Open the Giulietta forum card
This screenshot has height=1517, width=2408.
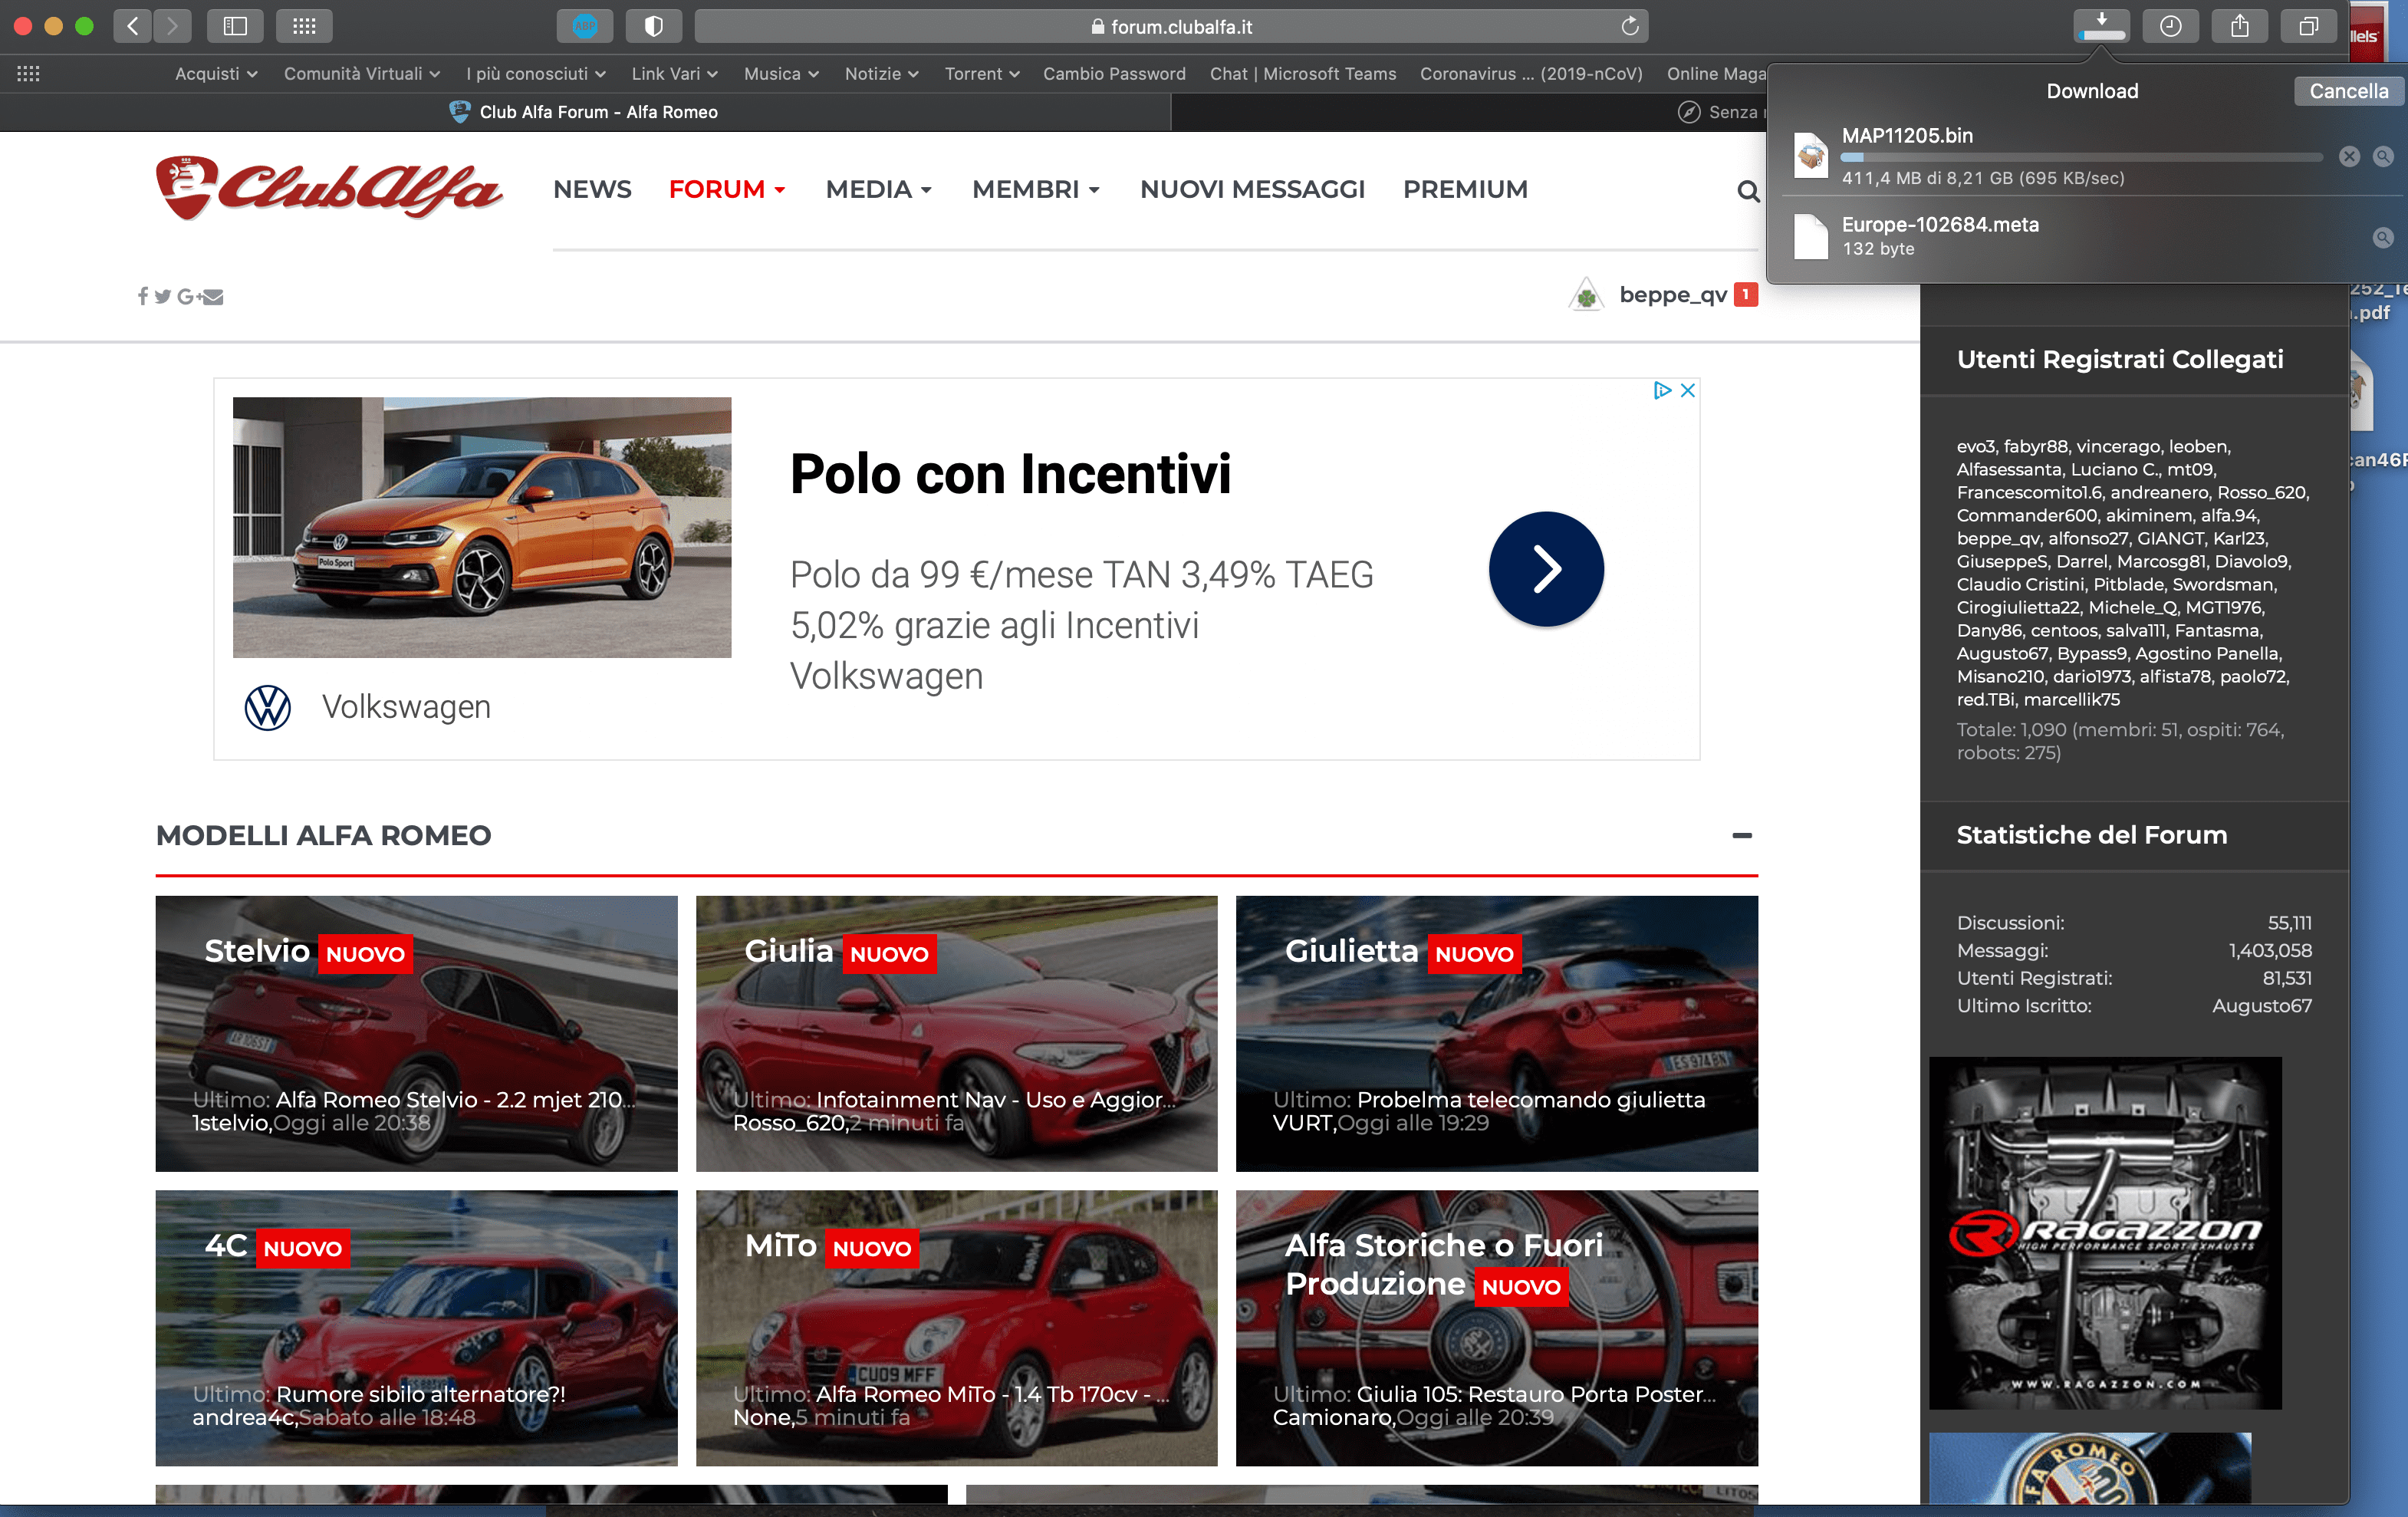[1496, 1033]
